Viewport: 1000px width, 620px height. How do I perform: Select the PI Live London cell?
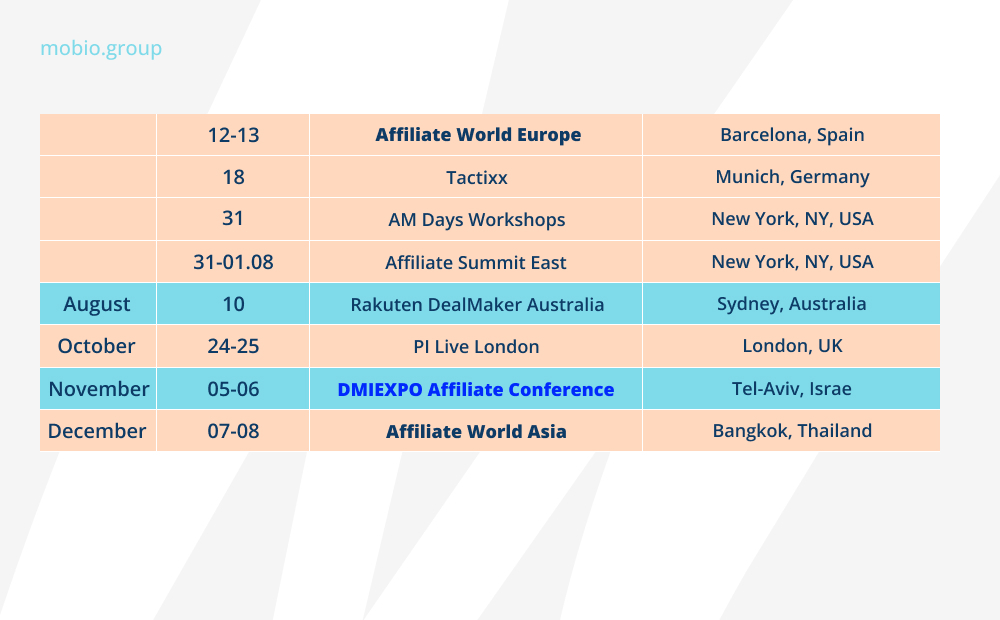pos(476,347)
